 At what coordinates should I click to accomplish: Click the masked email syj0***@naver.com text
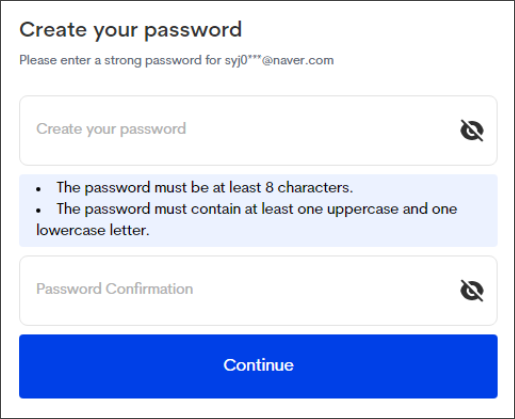click(279, 60)
